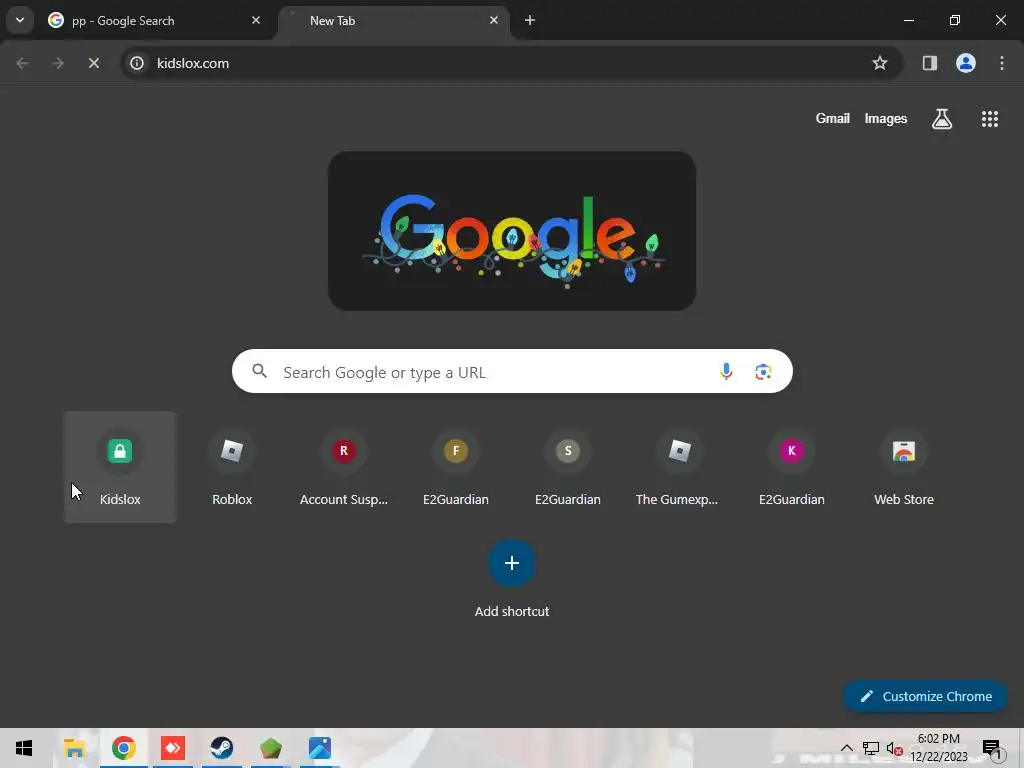Open The Gumexp... shortcut
The height and width of the screenshot is (768, 1024).
pyautogui.click(x=679, y=467)
